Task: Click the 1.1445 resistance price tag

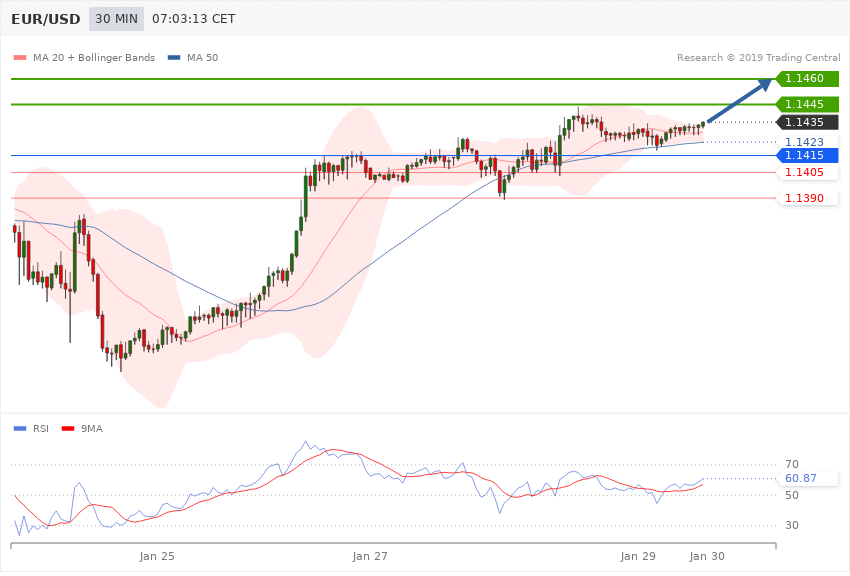Action: tap(807, 104)
